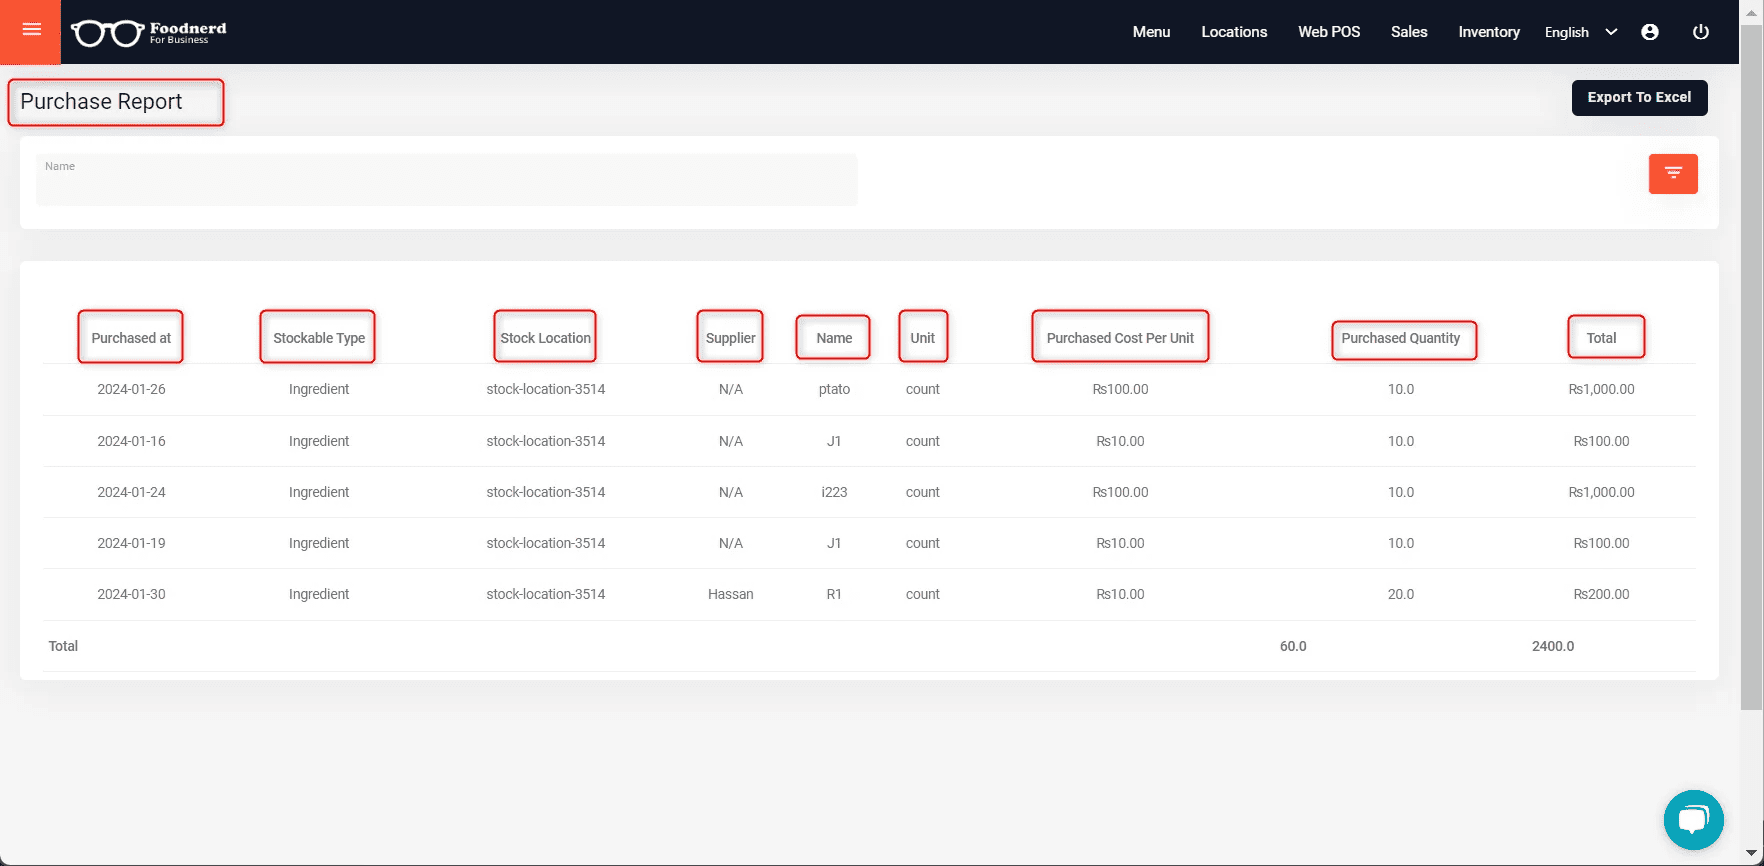Click the Purchase Report page title
Viewport: 1764px width, 866px height.
pyautogui.click(x=101, y=102)
